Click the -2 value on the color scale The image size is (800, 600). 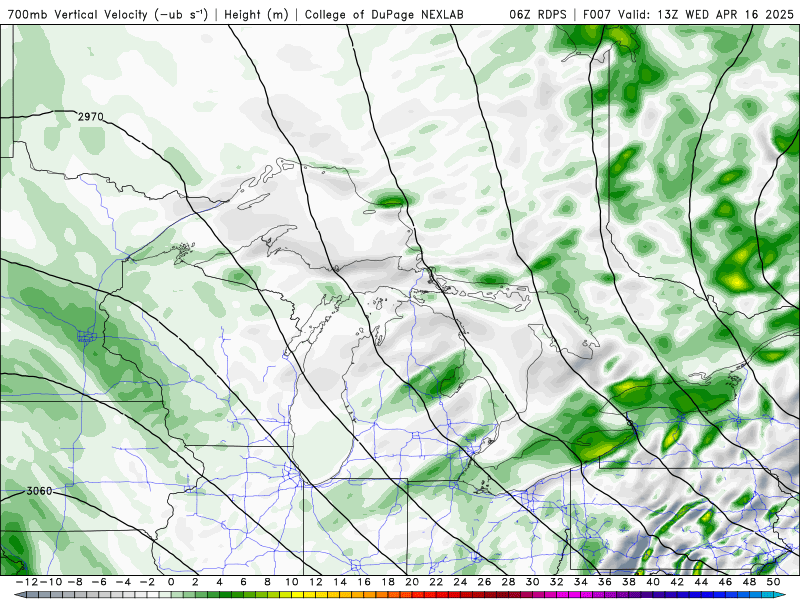(x=147, y=582)
